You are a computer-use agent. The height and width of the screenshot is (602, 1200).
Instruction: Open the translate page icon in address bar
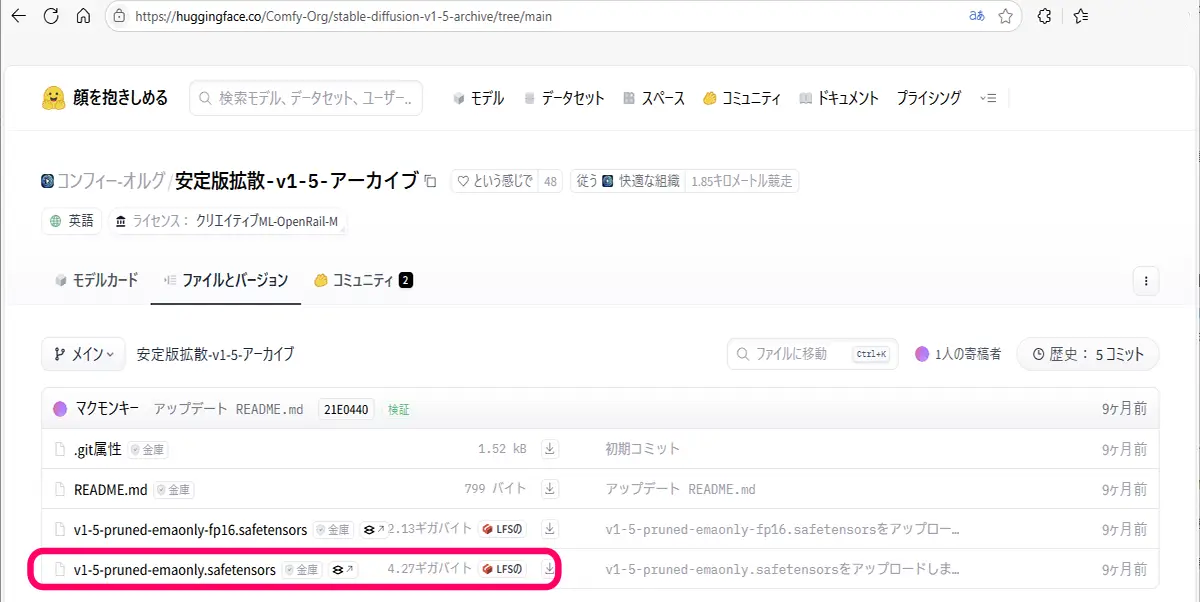[976, 16]
